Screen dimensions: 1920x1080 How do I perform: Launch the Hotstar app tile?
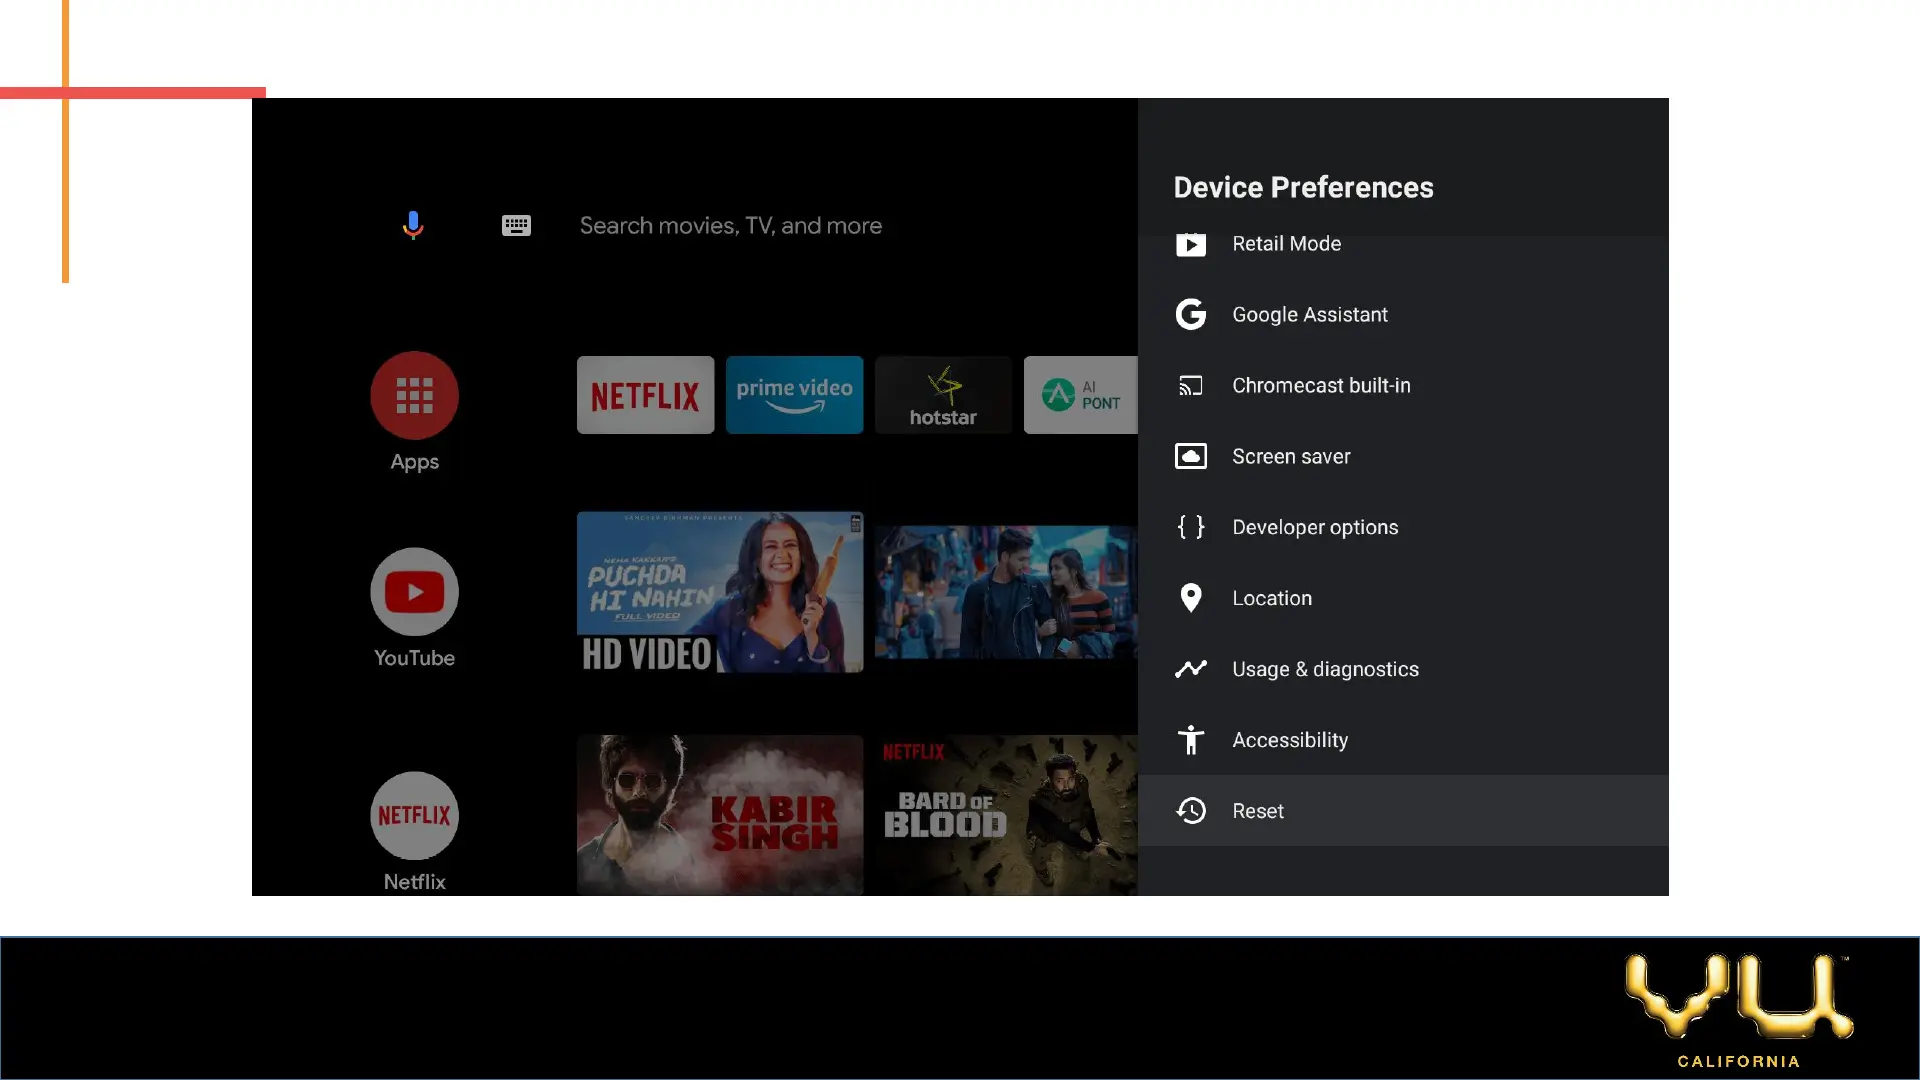coord(943,395)
